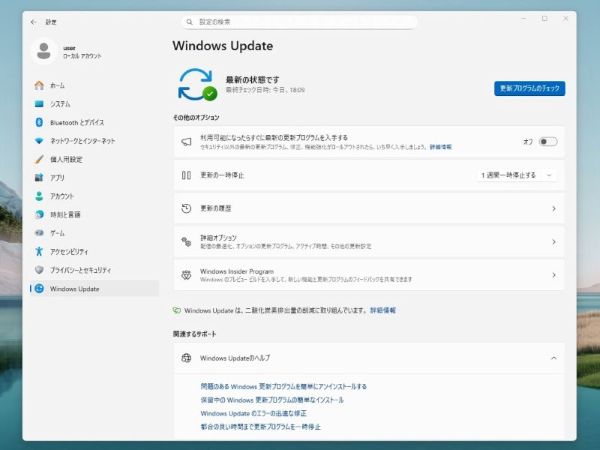Click the Windows Update circular arrows sidebar icon
600x450 pixels.
tap(39, 289)
